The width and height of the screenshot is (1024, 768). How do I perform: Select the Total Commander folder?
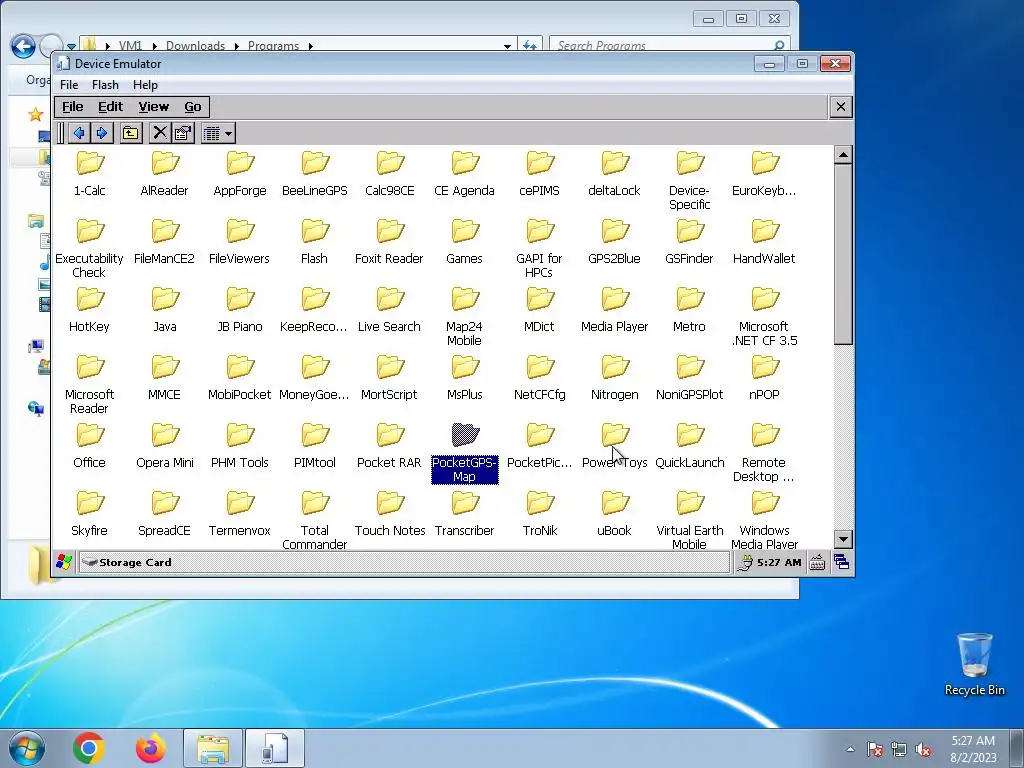[x=315, y=519]
